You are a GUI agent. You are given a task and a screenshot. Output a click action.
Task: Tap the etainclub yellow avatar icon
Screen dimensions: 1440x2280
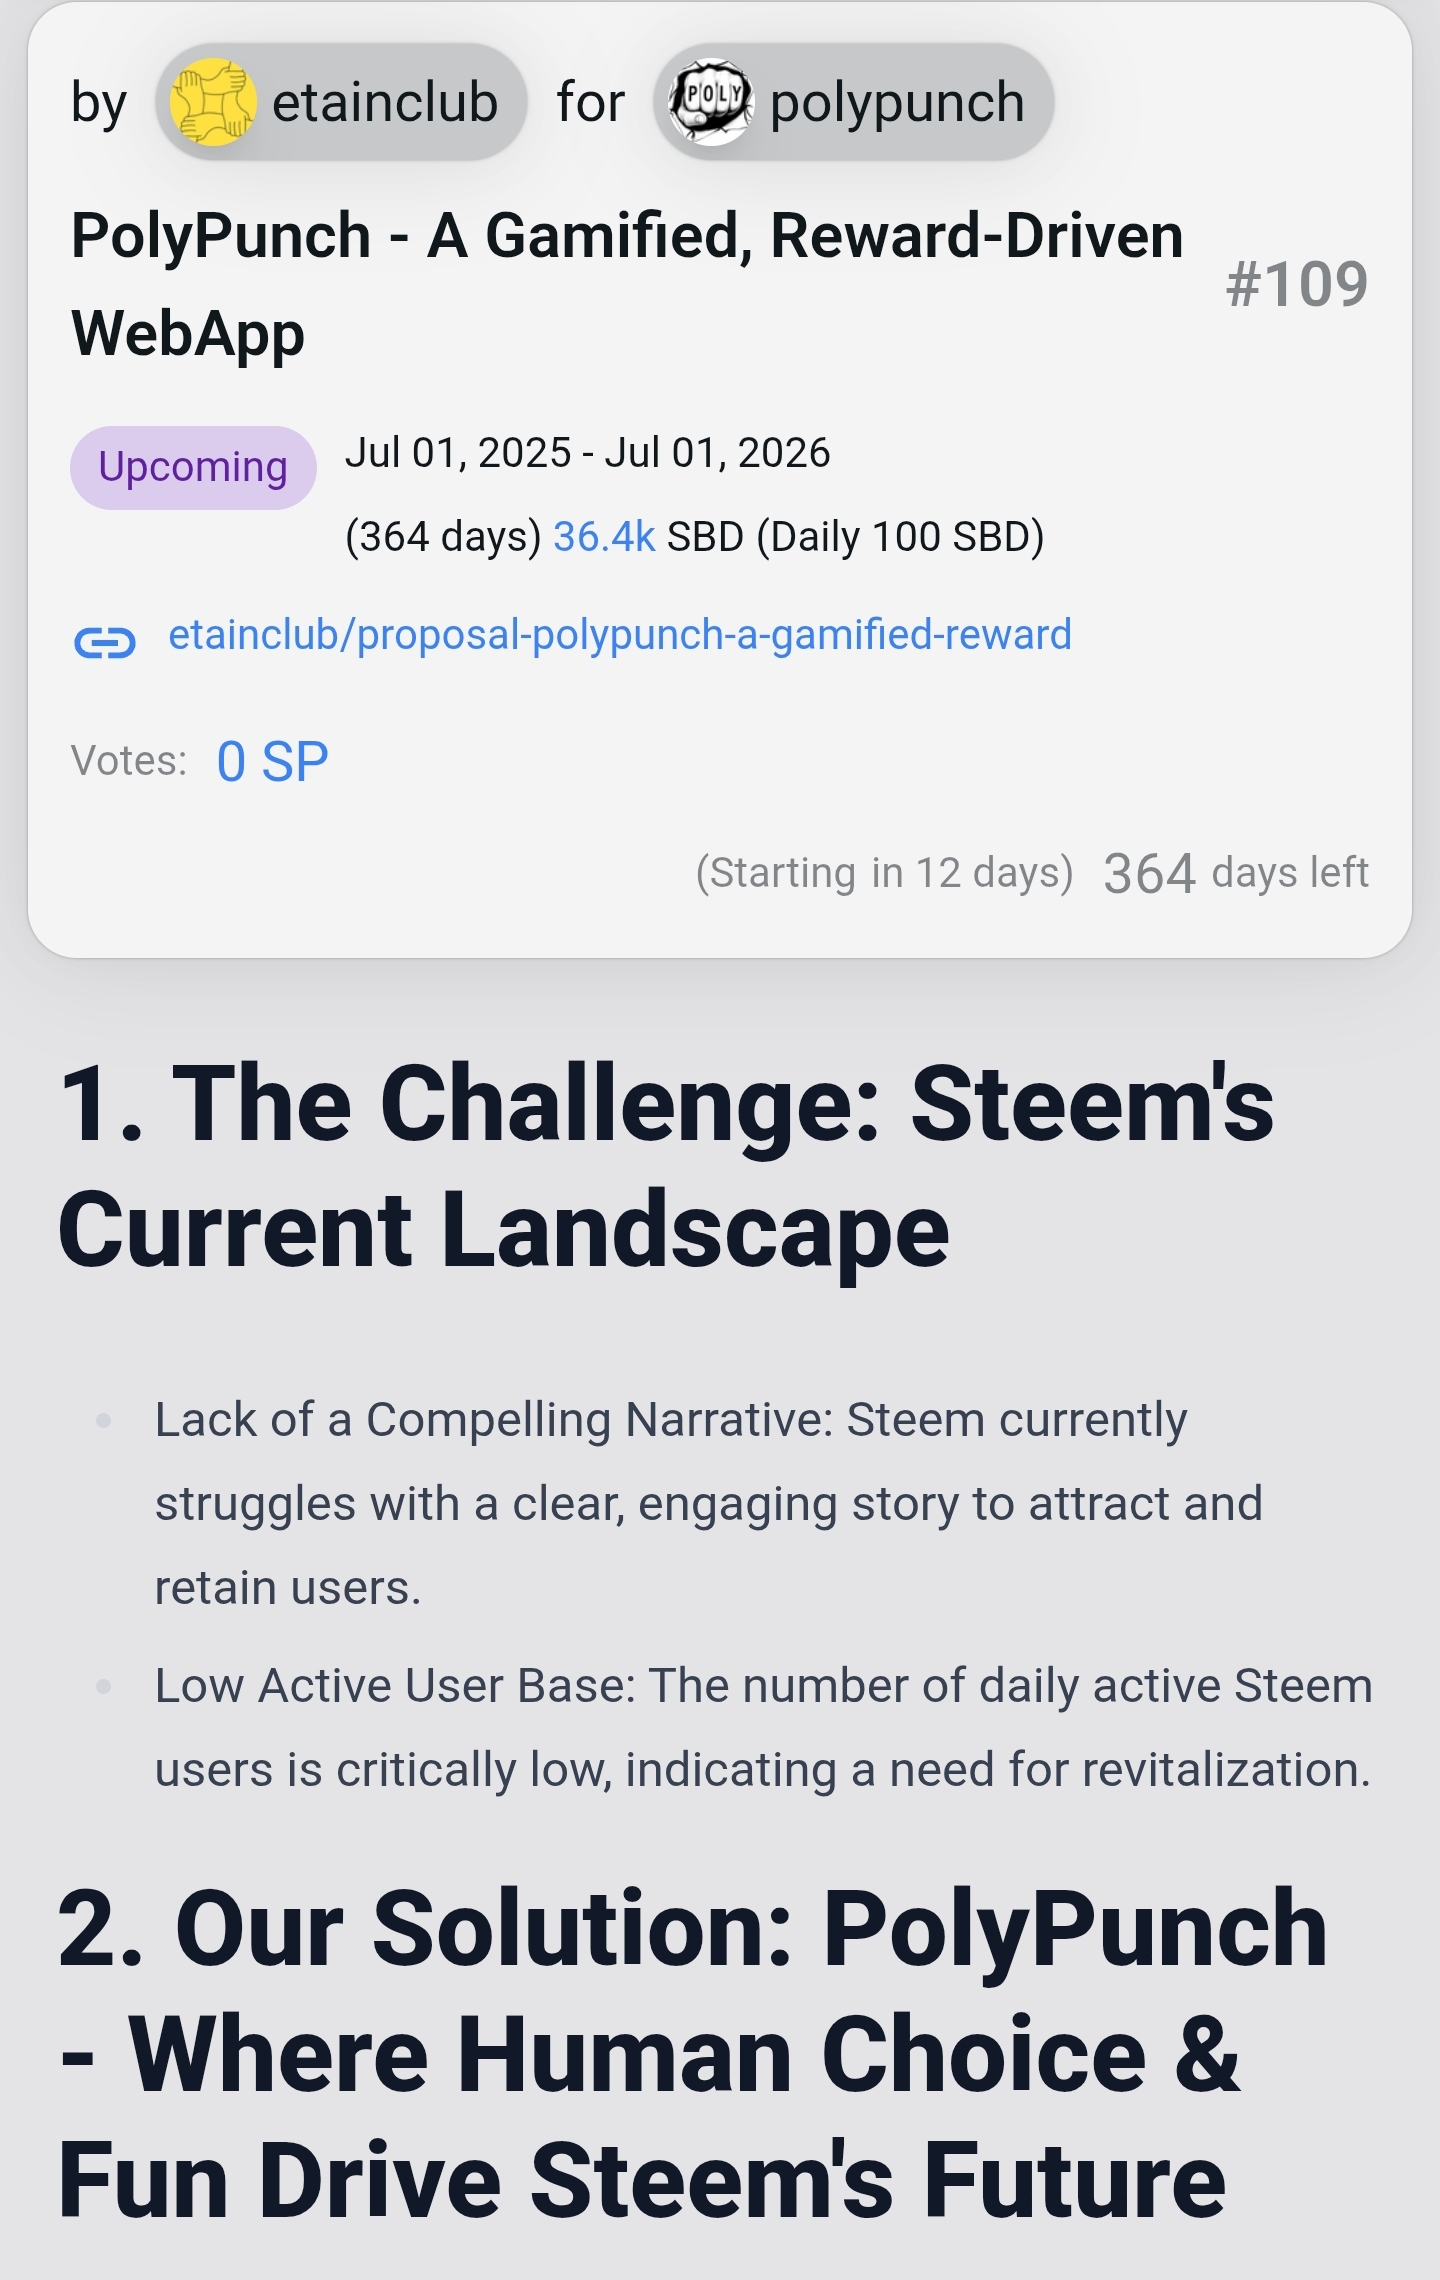pyautogui.click(x=212, y=102)
